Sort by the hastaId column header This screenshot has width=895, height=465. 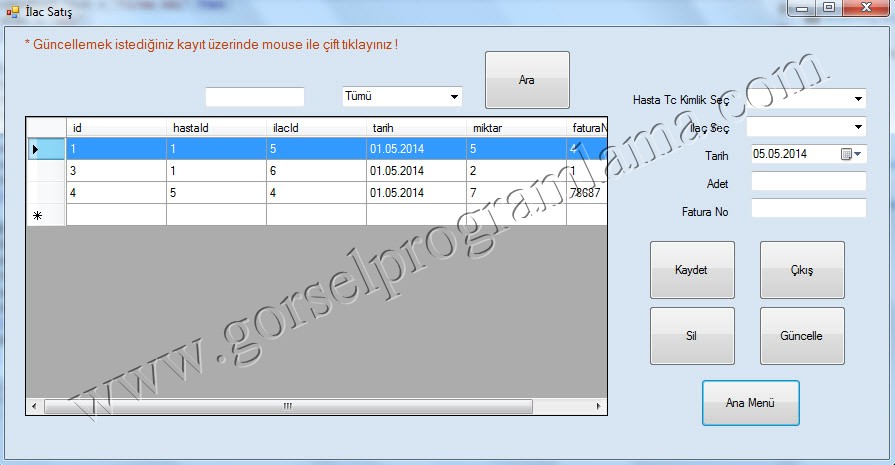[215, 127]
